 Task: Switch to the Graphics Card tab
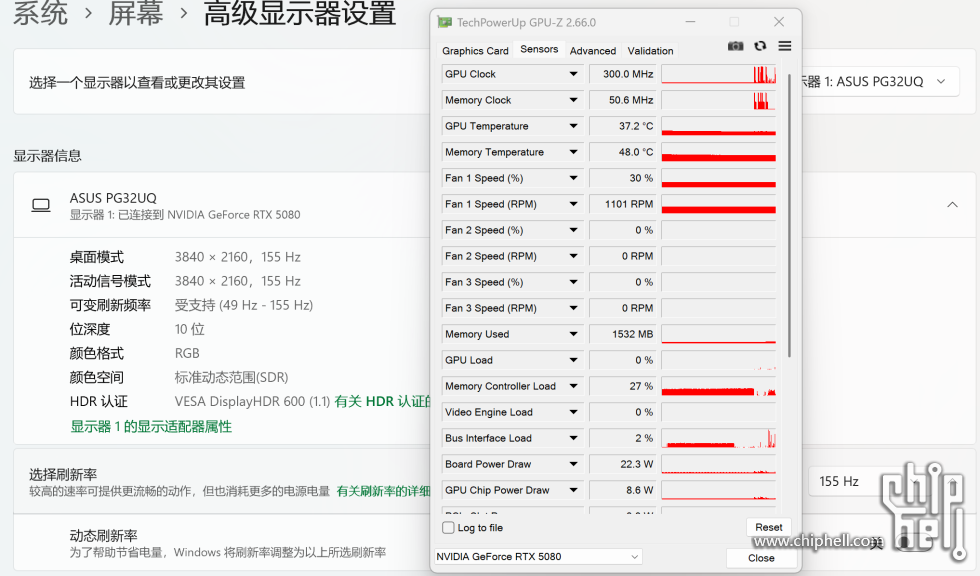475,51
